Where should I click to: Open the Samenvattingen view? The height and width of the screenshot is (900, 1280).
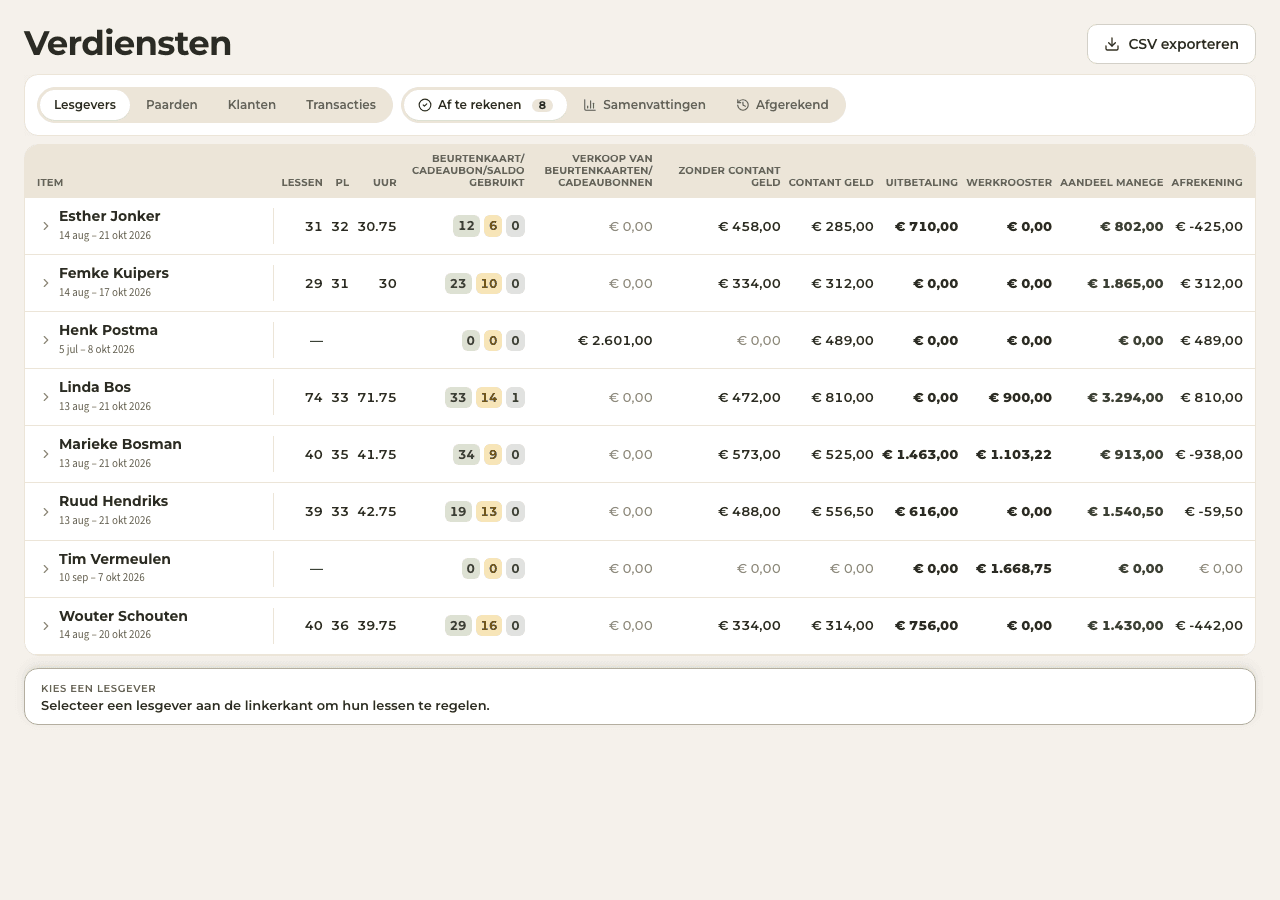[644, 105]
